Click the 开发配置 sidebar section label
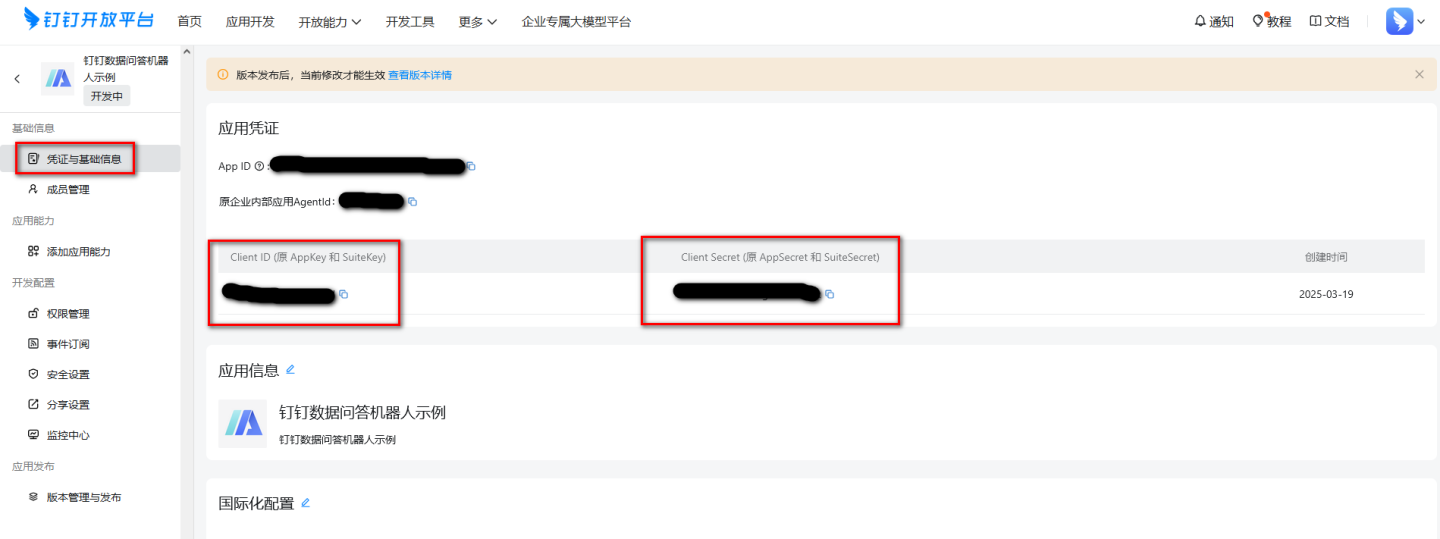This screenshot has width=1440, height=539. click(33, 283)
